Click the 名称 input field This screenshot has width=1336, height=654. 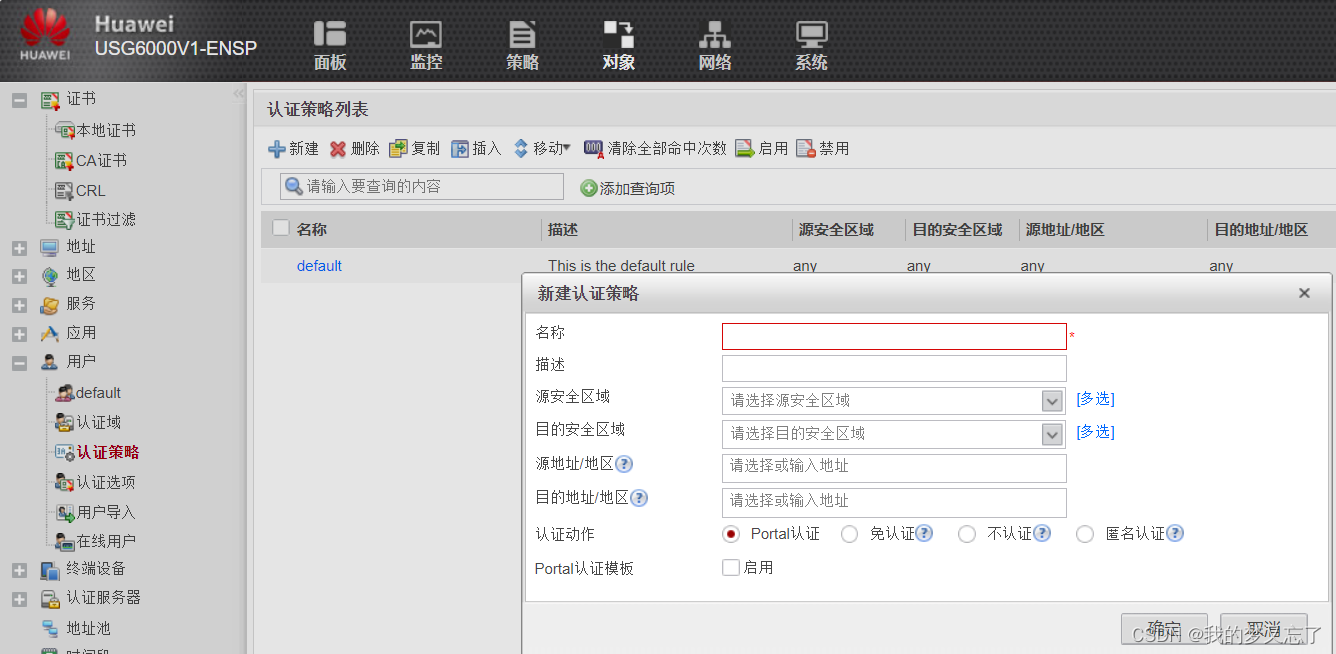point(893,336)
